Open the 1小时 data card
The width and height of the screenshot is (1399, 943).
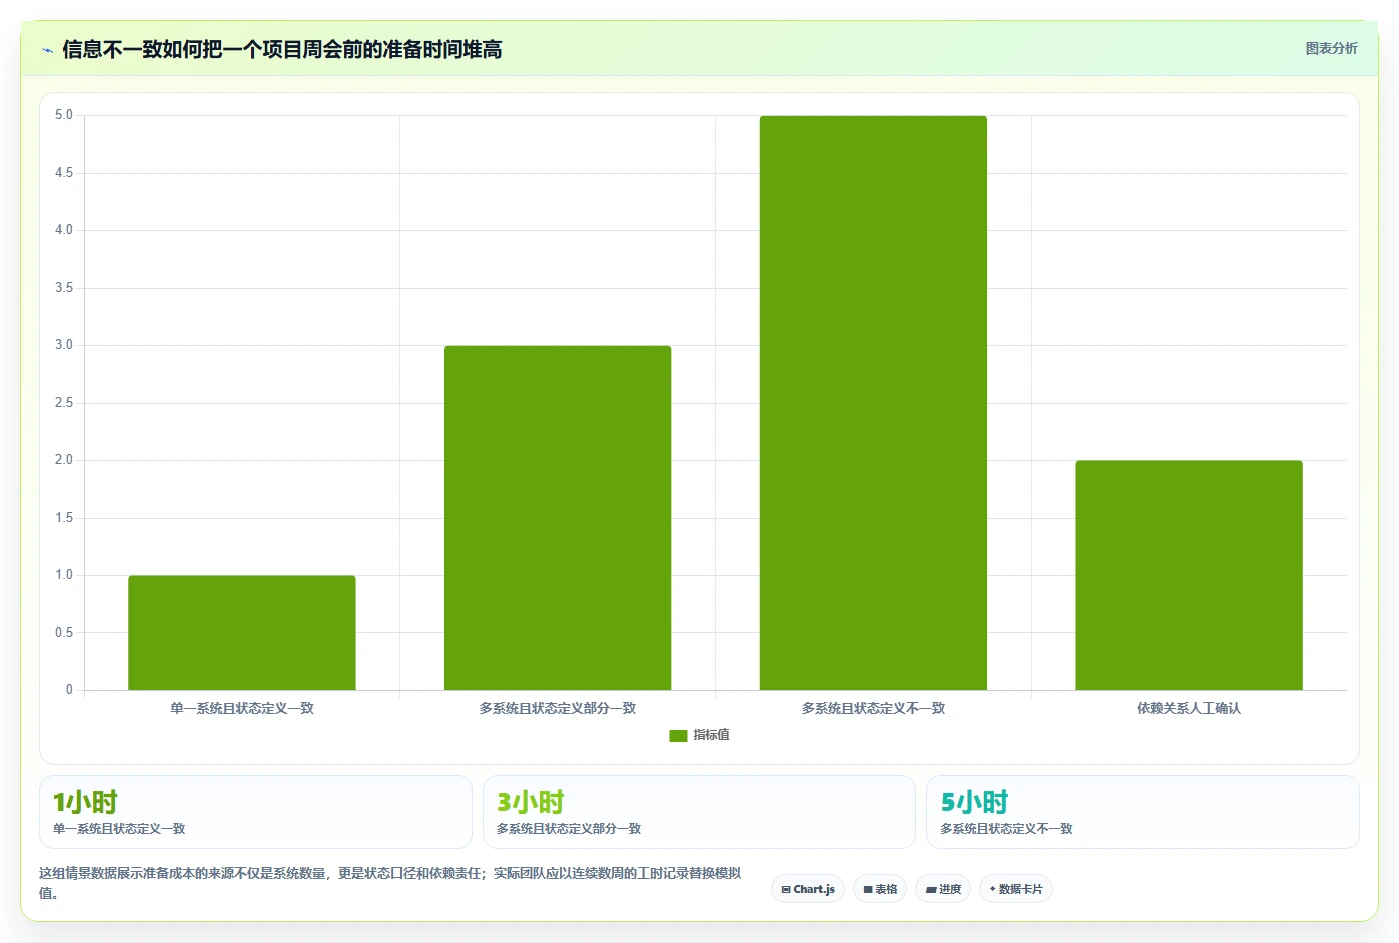tap(255, 812)
